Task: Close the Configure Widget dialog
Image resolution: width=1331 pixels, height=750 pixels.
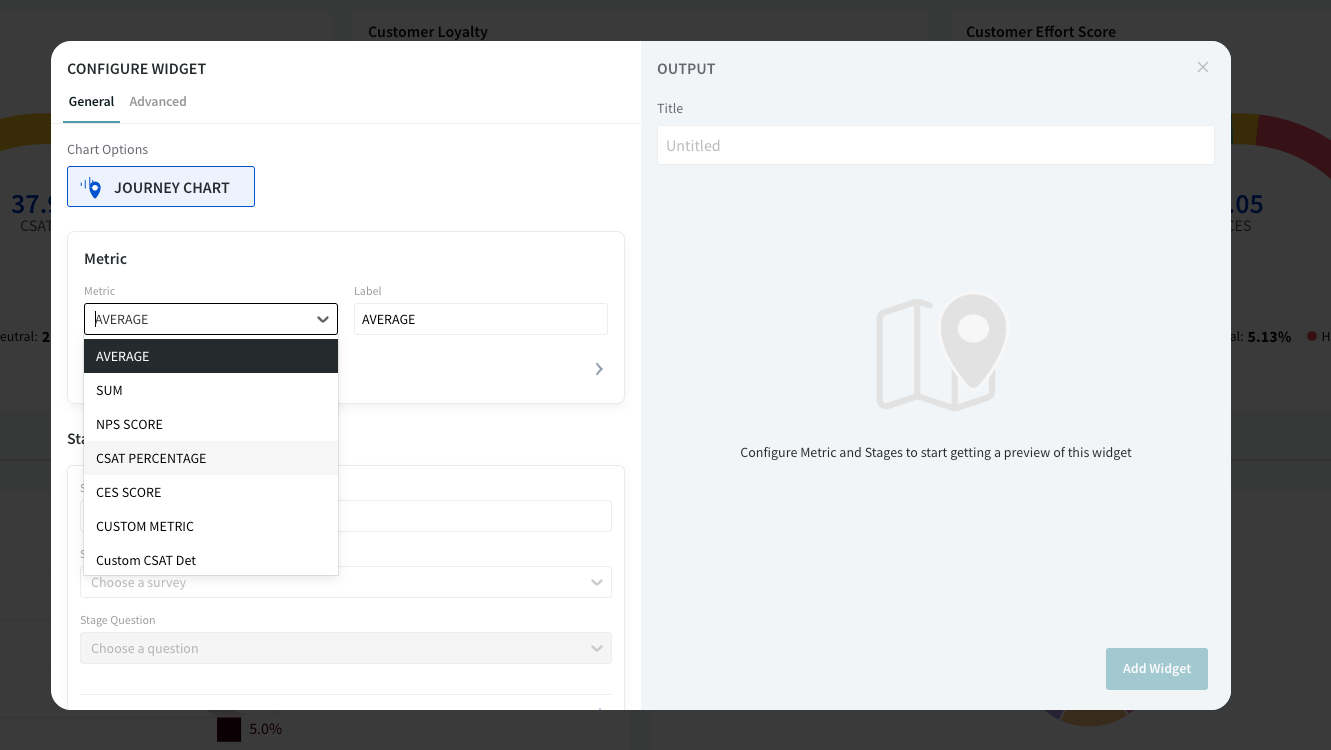Action: (x=1202, y=67)
